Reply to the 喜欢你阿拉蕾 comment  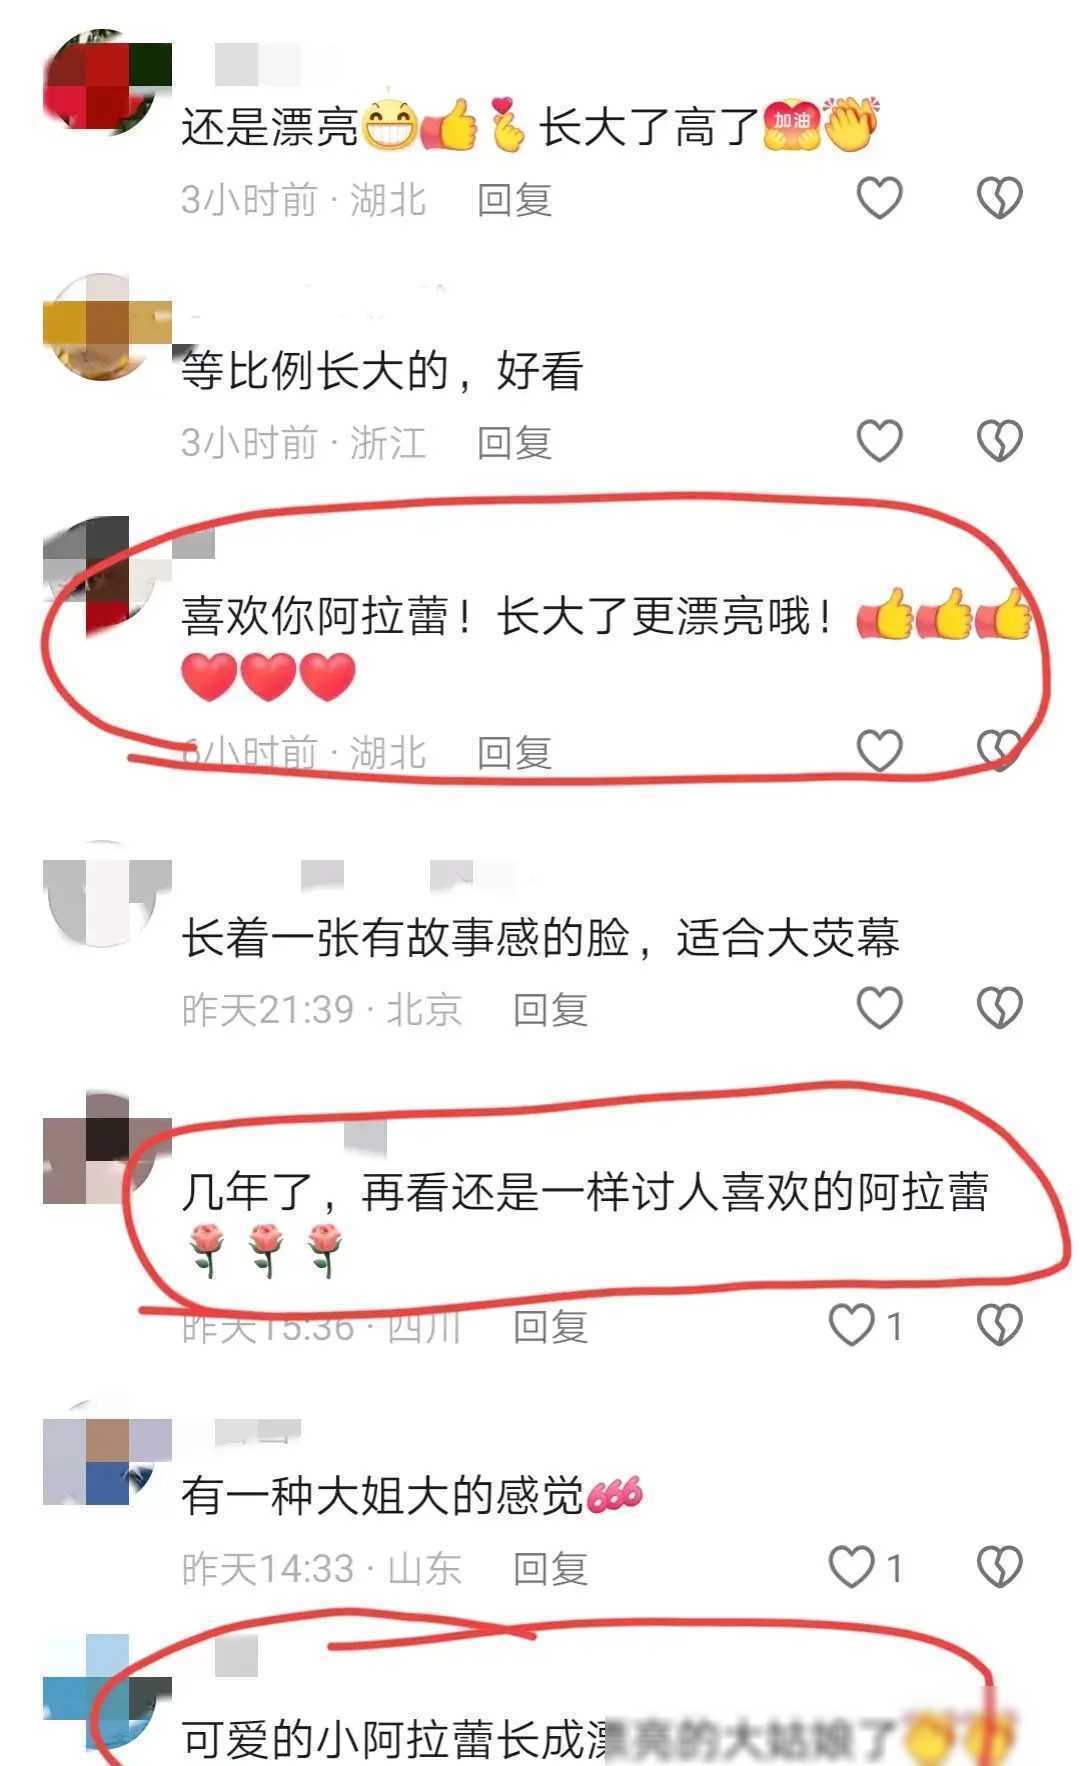tap(514, 752)
